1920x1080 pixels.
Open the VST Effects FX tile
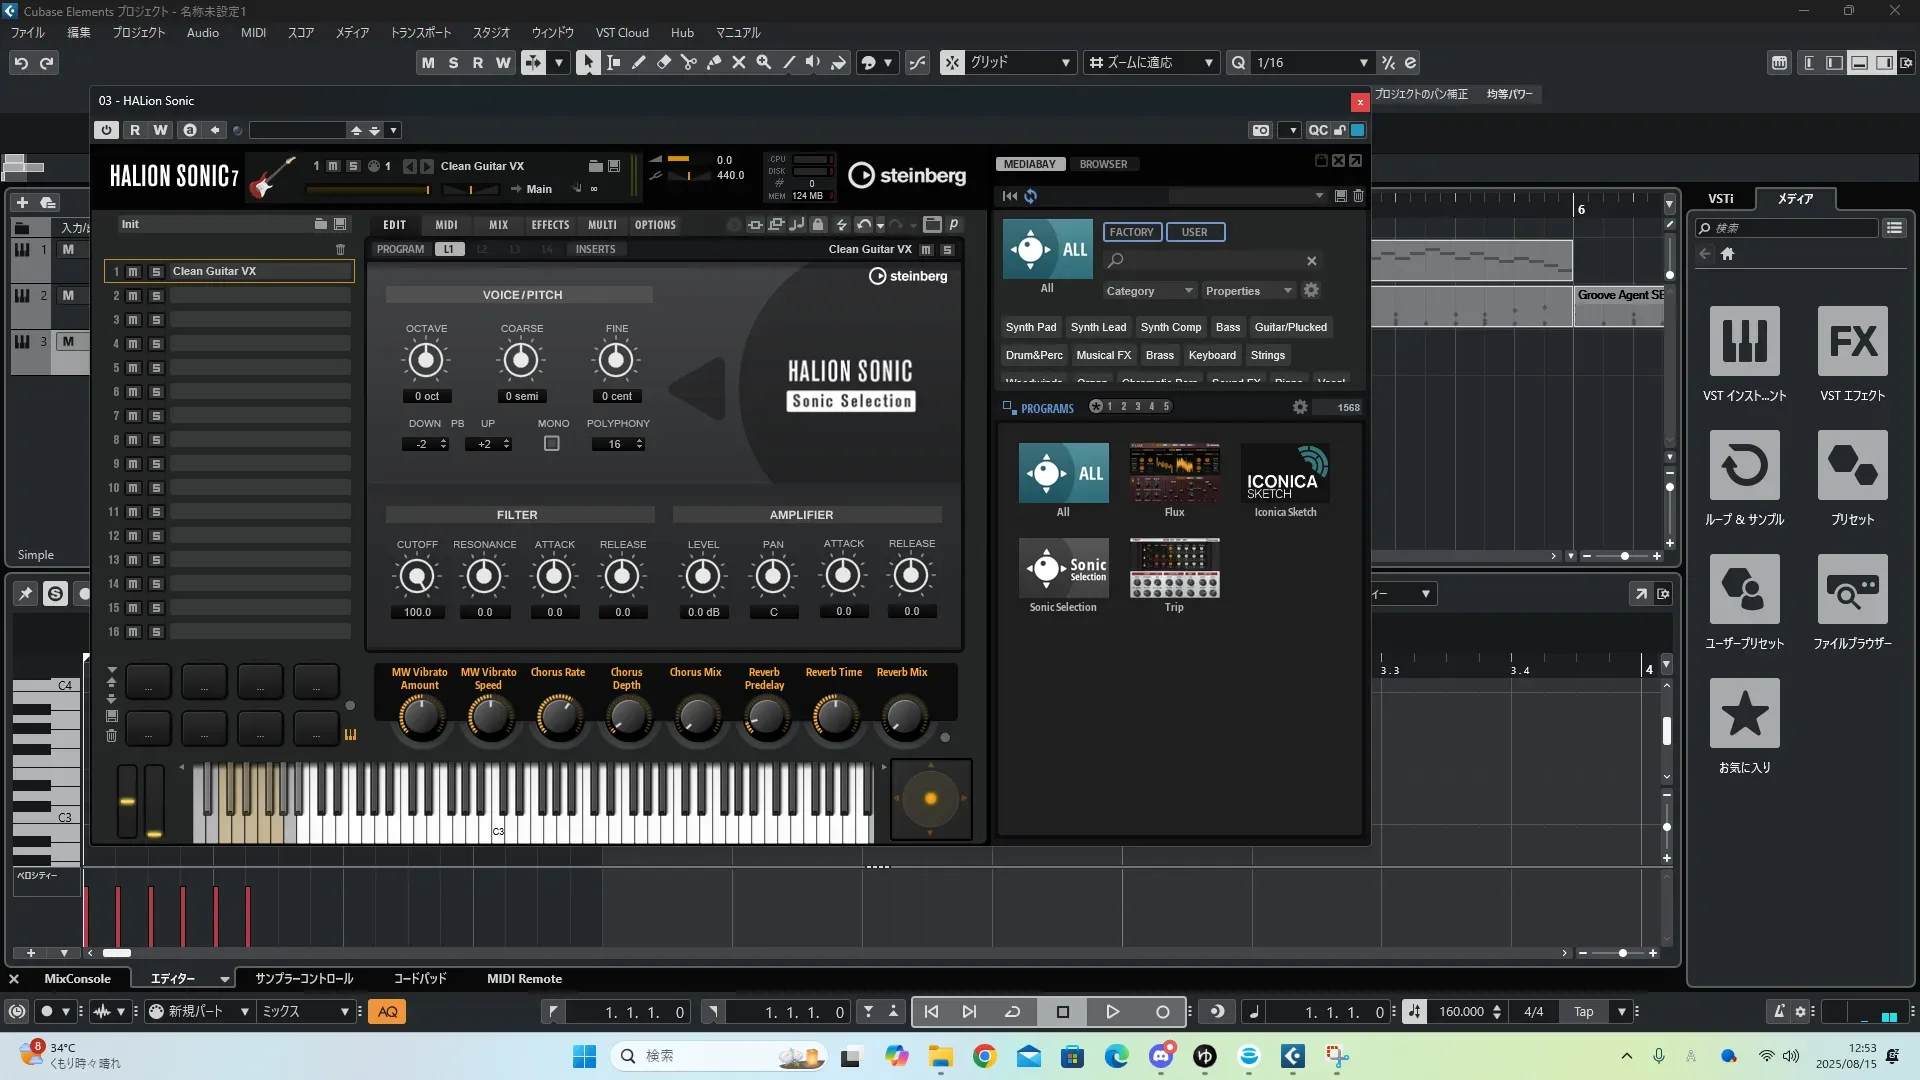coord(1852,342)
